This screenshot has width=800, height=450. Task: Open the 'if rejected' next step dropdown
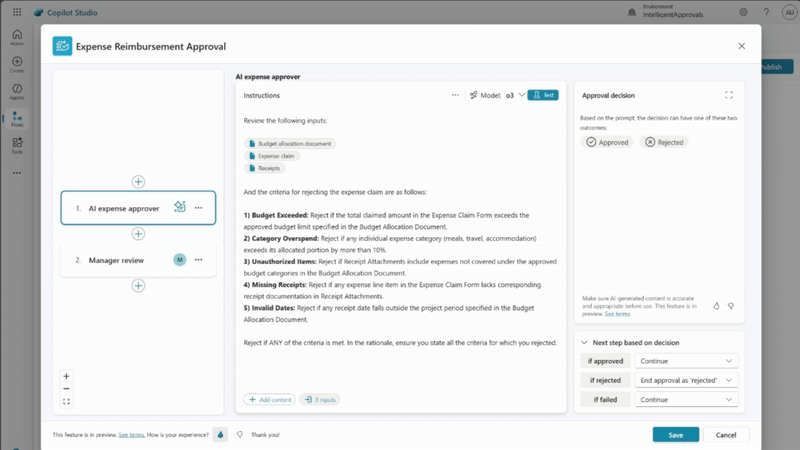click(x=686, y=380)
